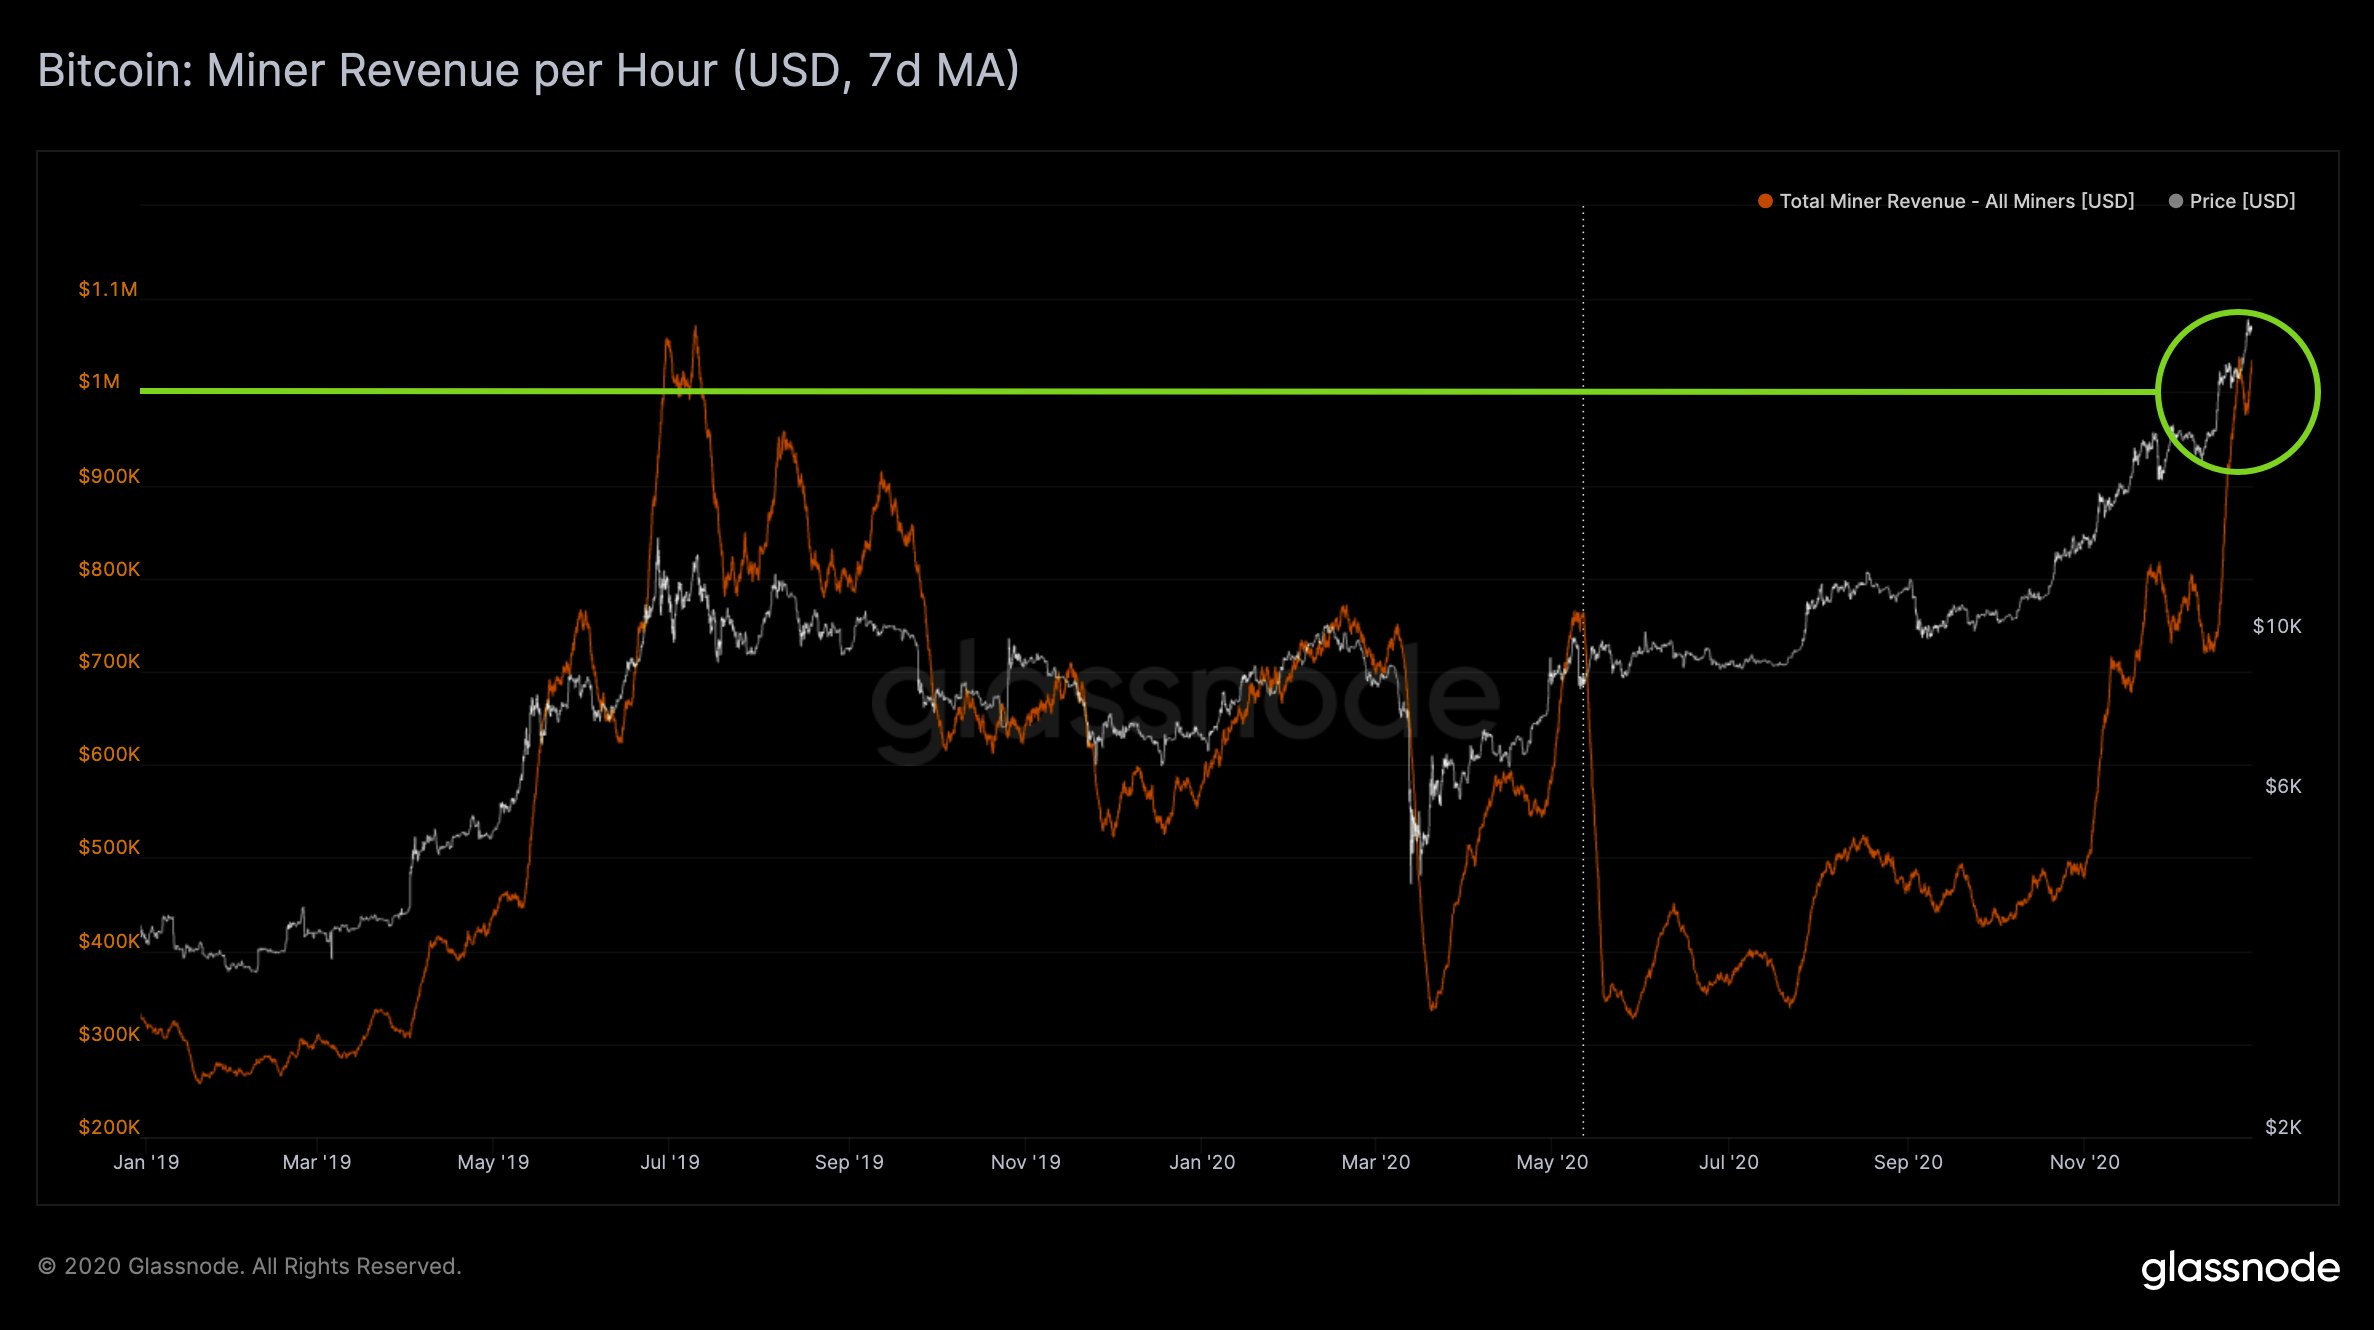Click the © 2020 Glassnode copyright text

(250, 1266)
